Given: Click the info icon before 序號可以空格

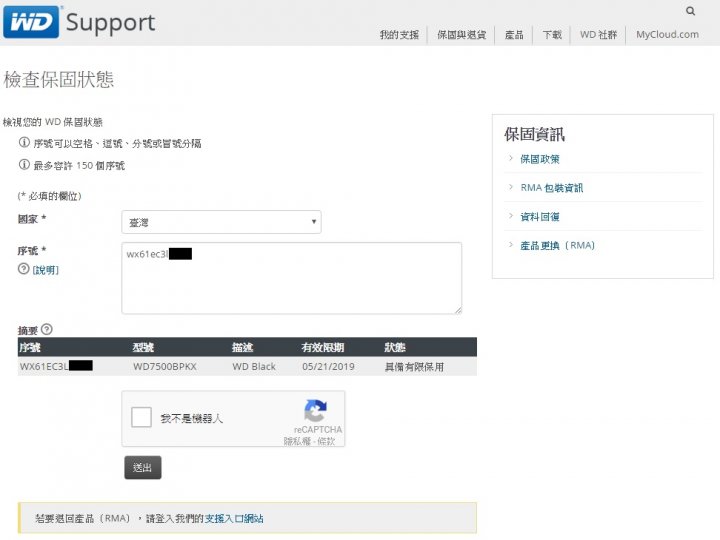Looking at the screenshot, I should 24,143.
